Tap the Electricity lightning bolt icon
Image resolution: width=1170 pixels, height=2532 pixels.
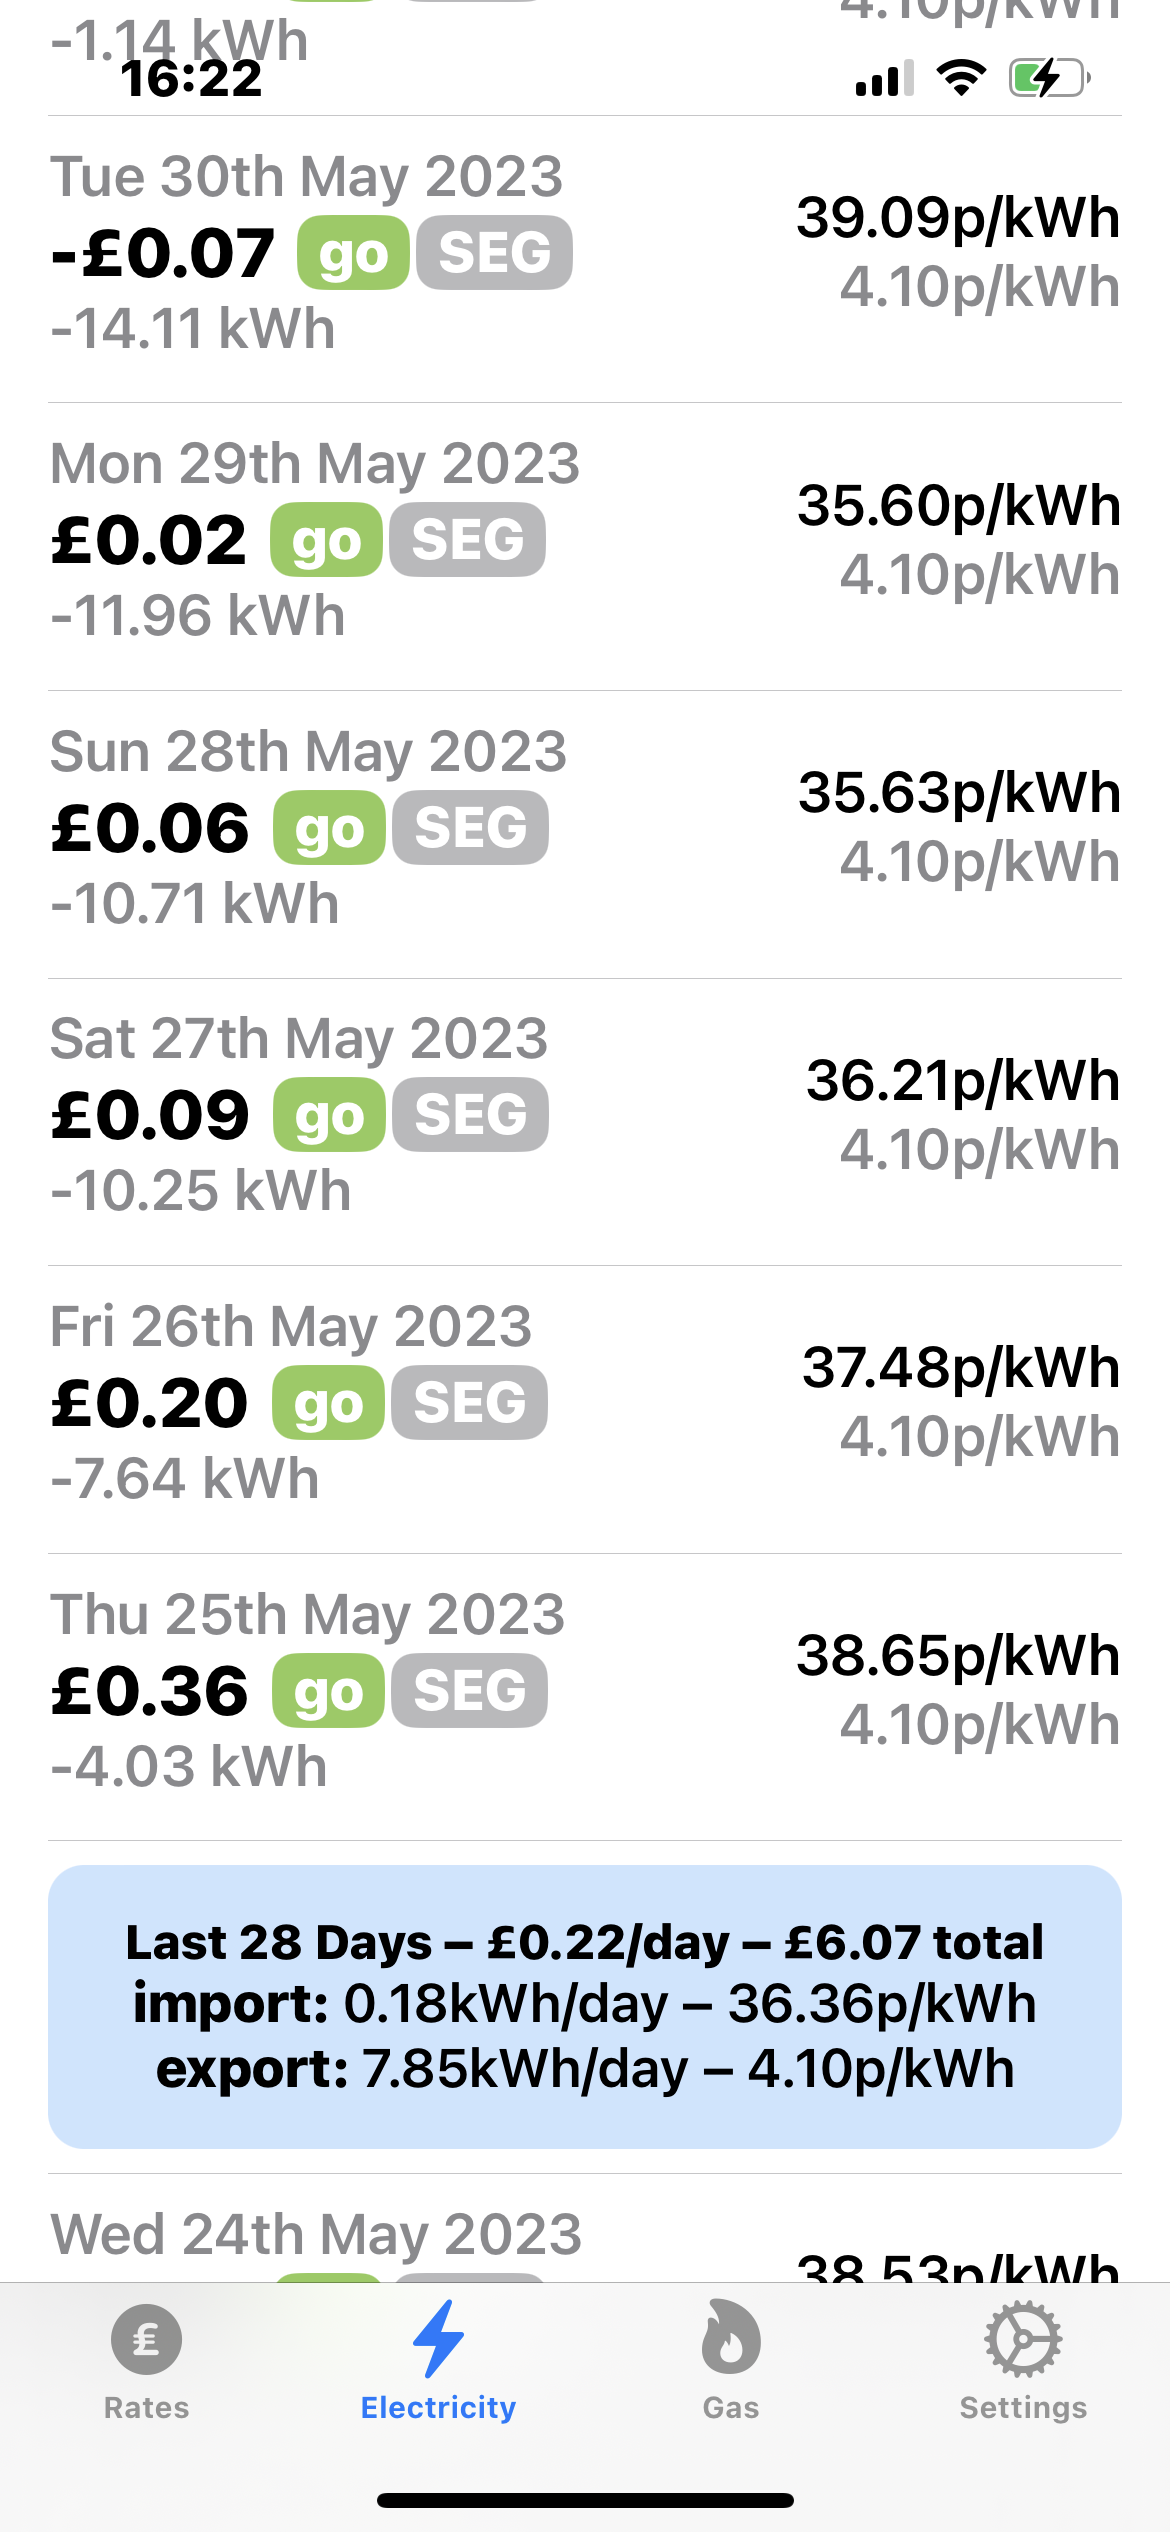click(x=438, y=2340)
